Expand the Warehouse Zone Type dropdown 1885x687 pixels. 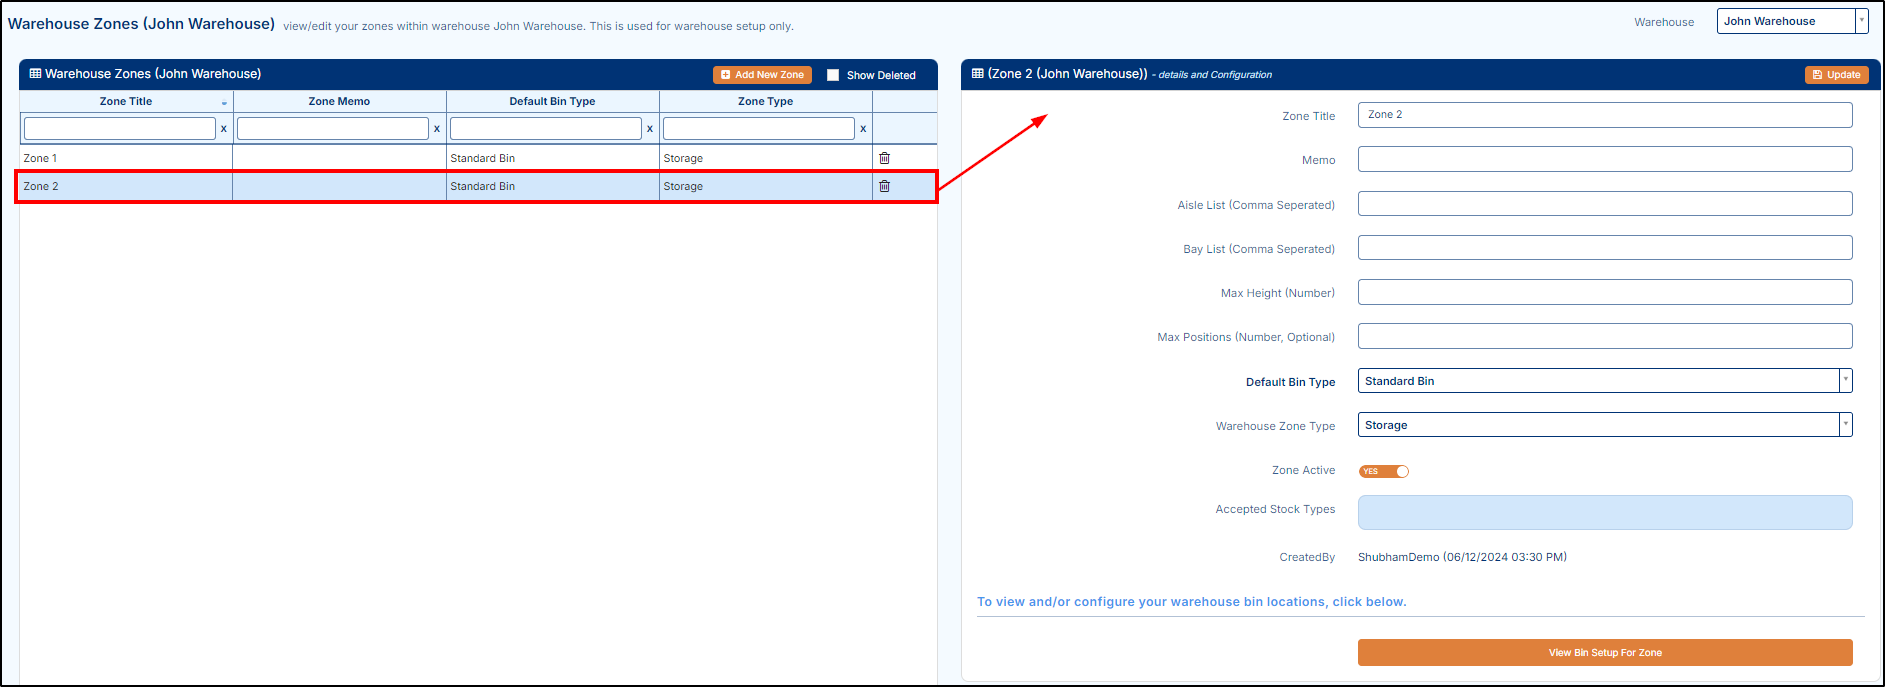1845,425
